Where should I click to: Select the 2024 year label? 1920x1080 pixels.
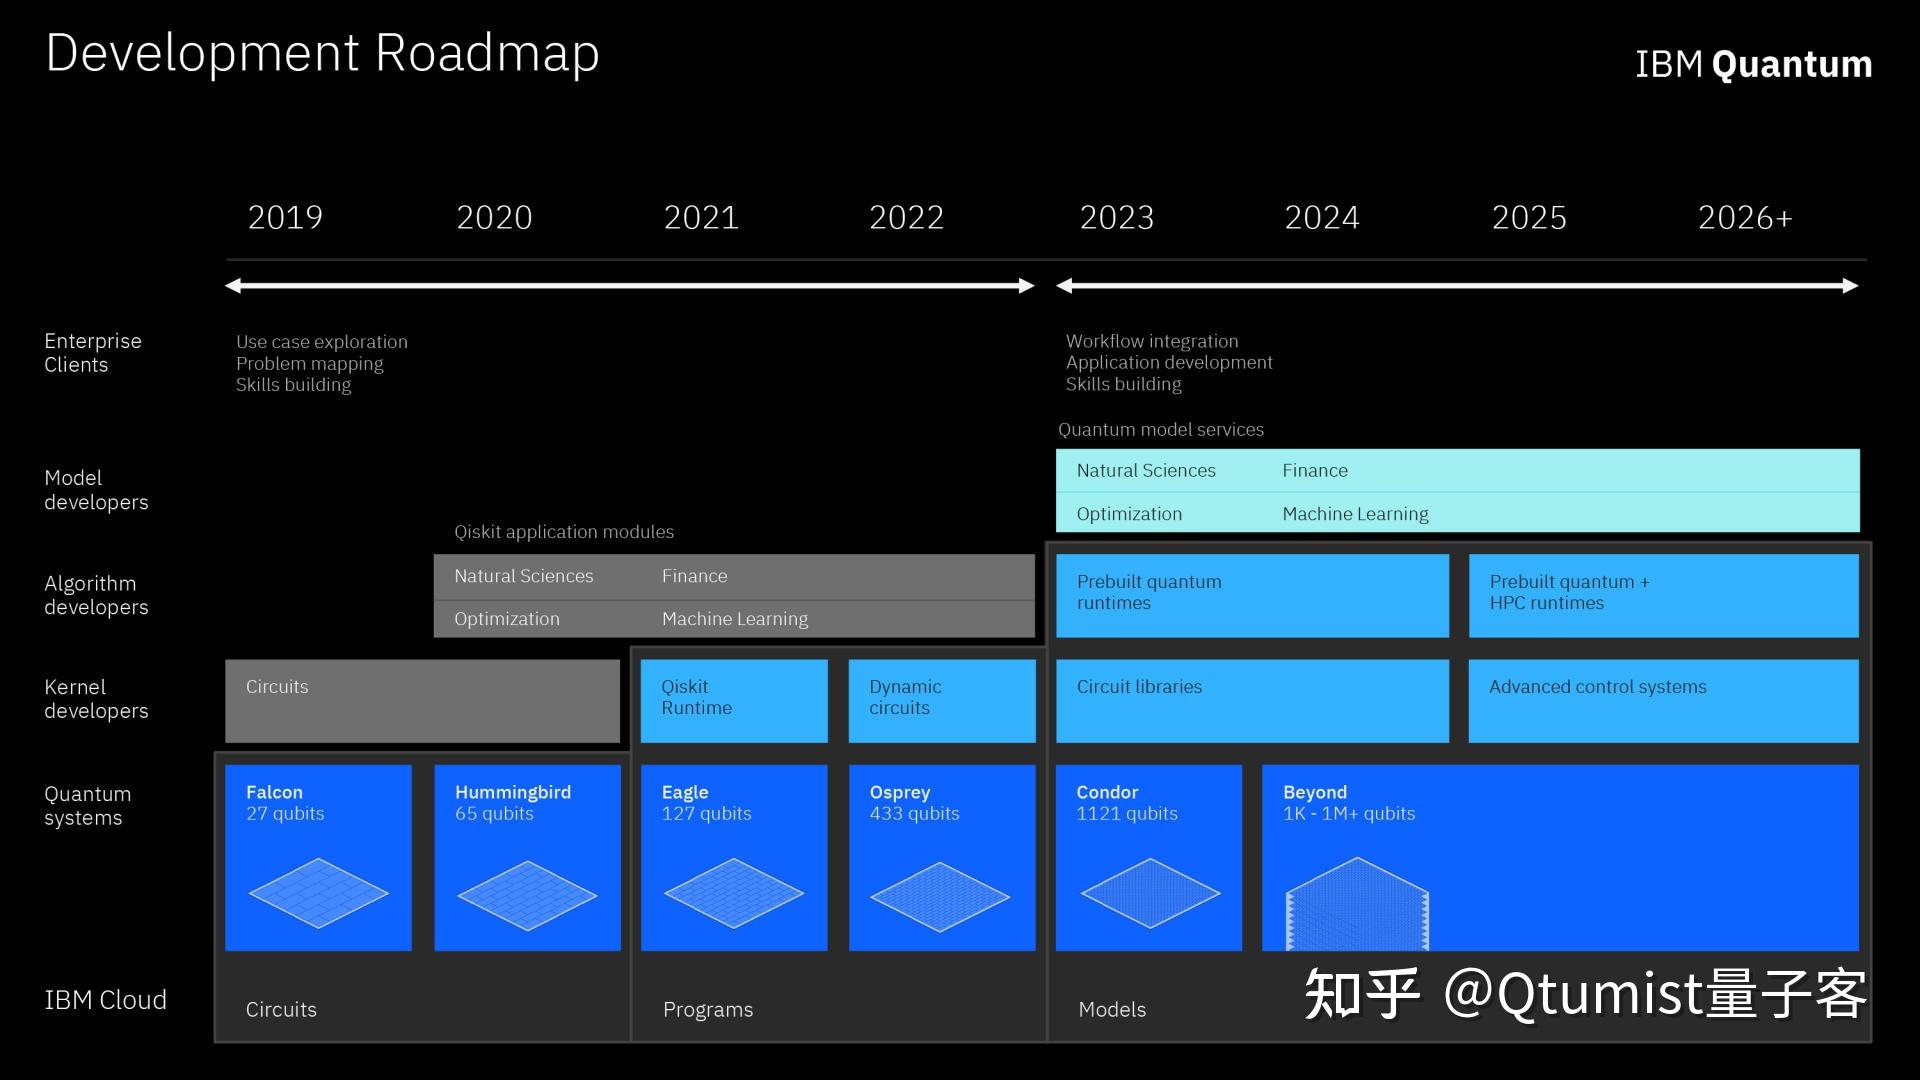click(1321, 217)
